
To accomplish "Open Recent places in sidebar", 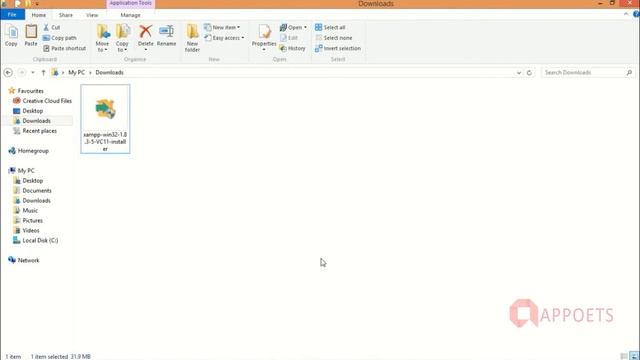I will tap(35, 131).
